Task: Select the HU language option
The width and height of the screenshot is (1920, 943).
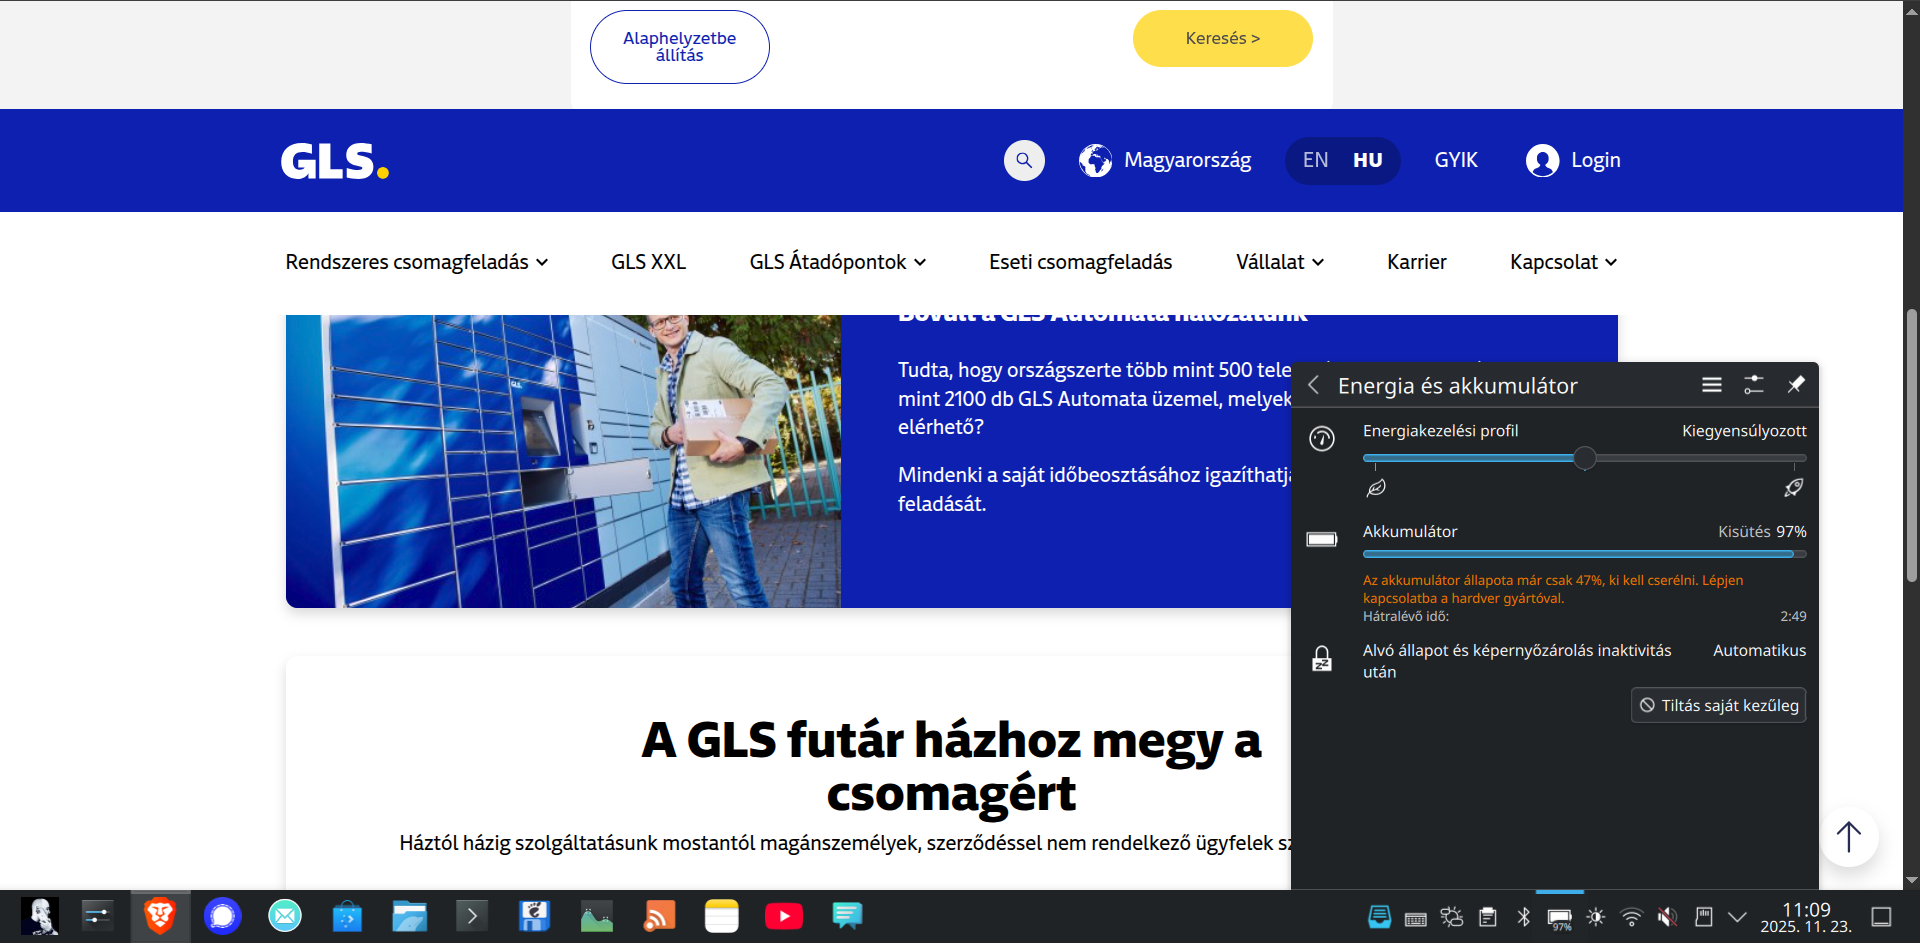Action: [1367, 160]
